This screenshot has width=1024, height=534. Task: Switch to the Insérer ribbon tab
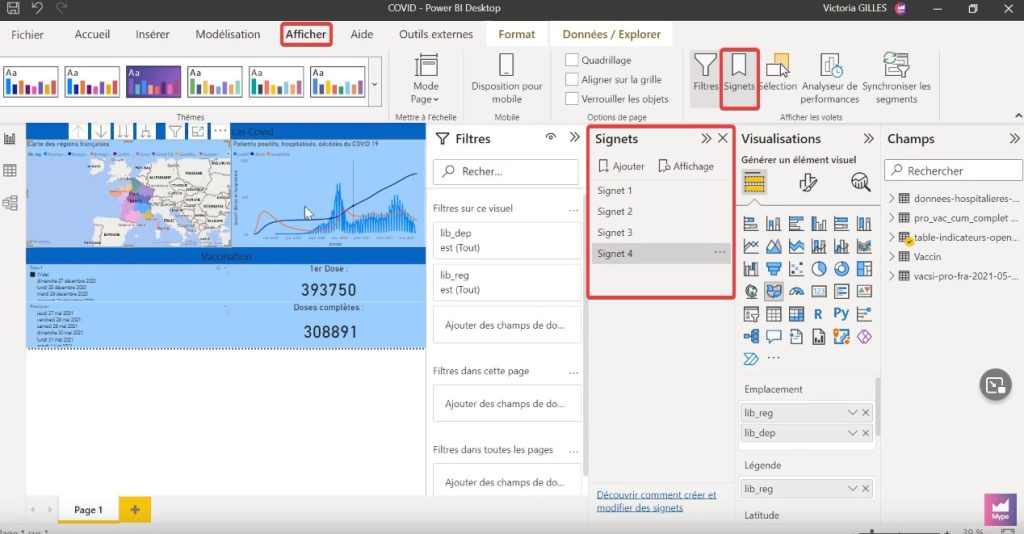click(152, 34)
